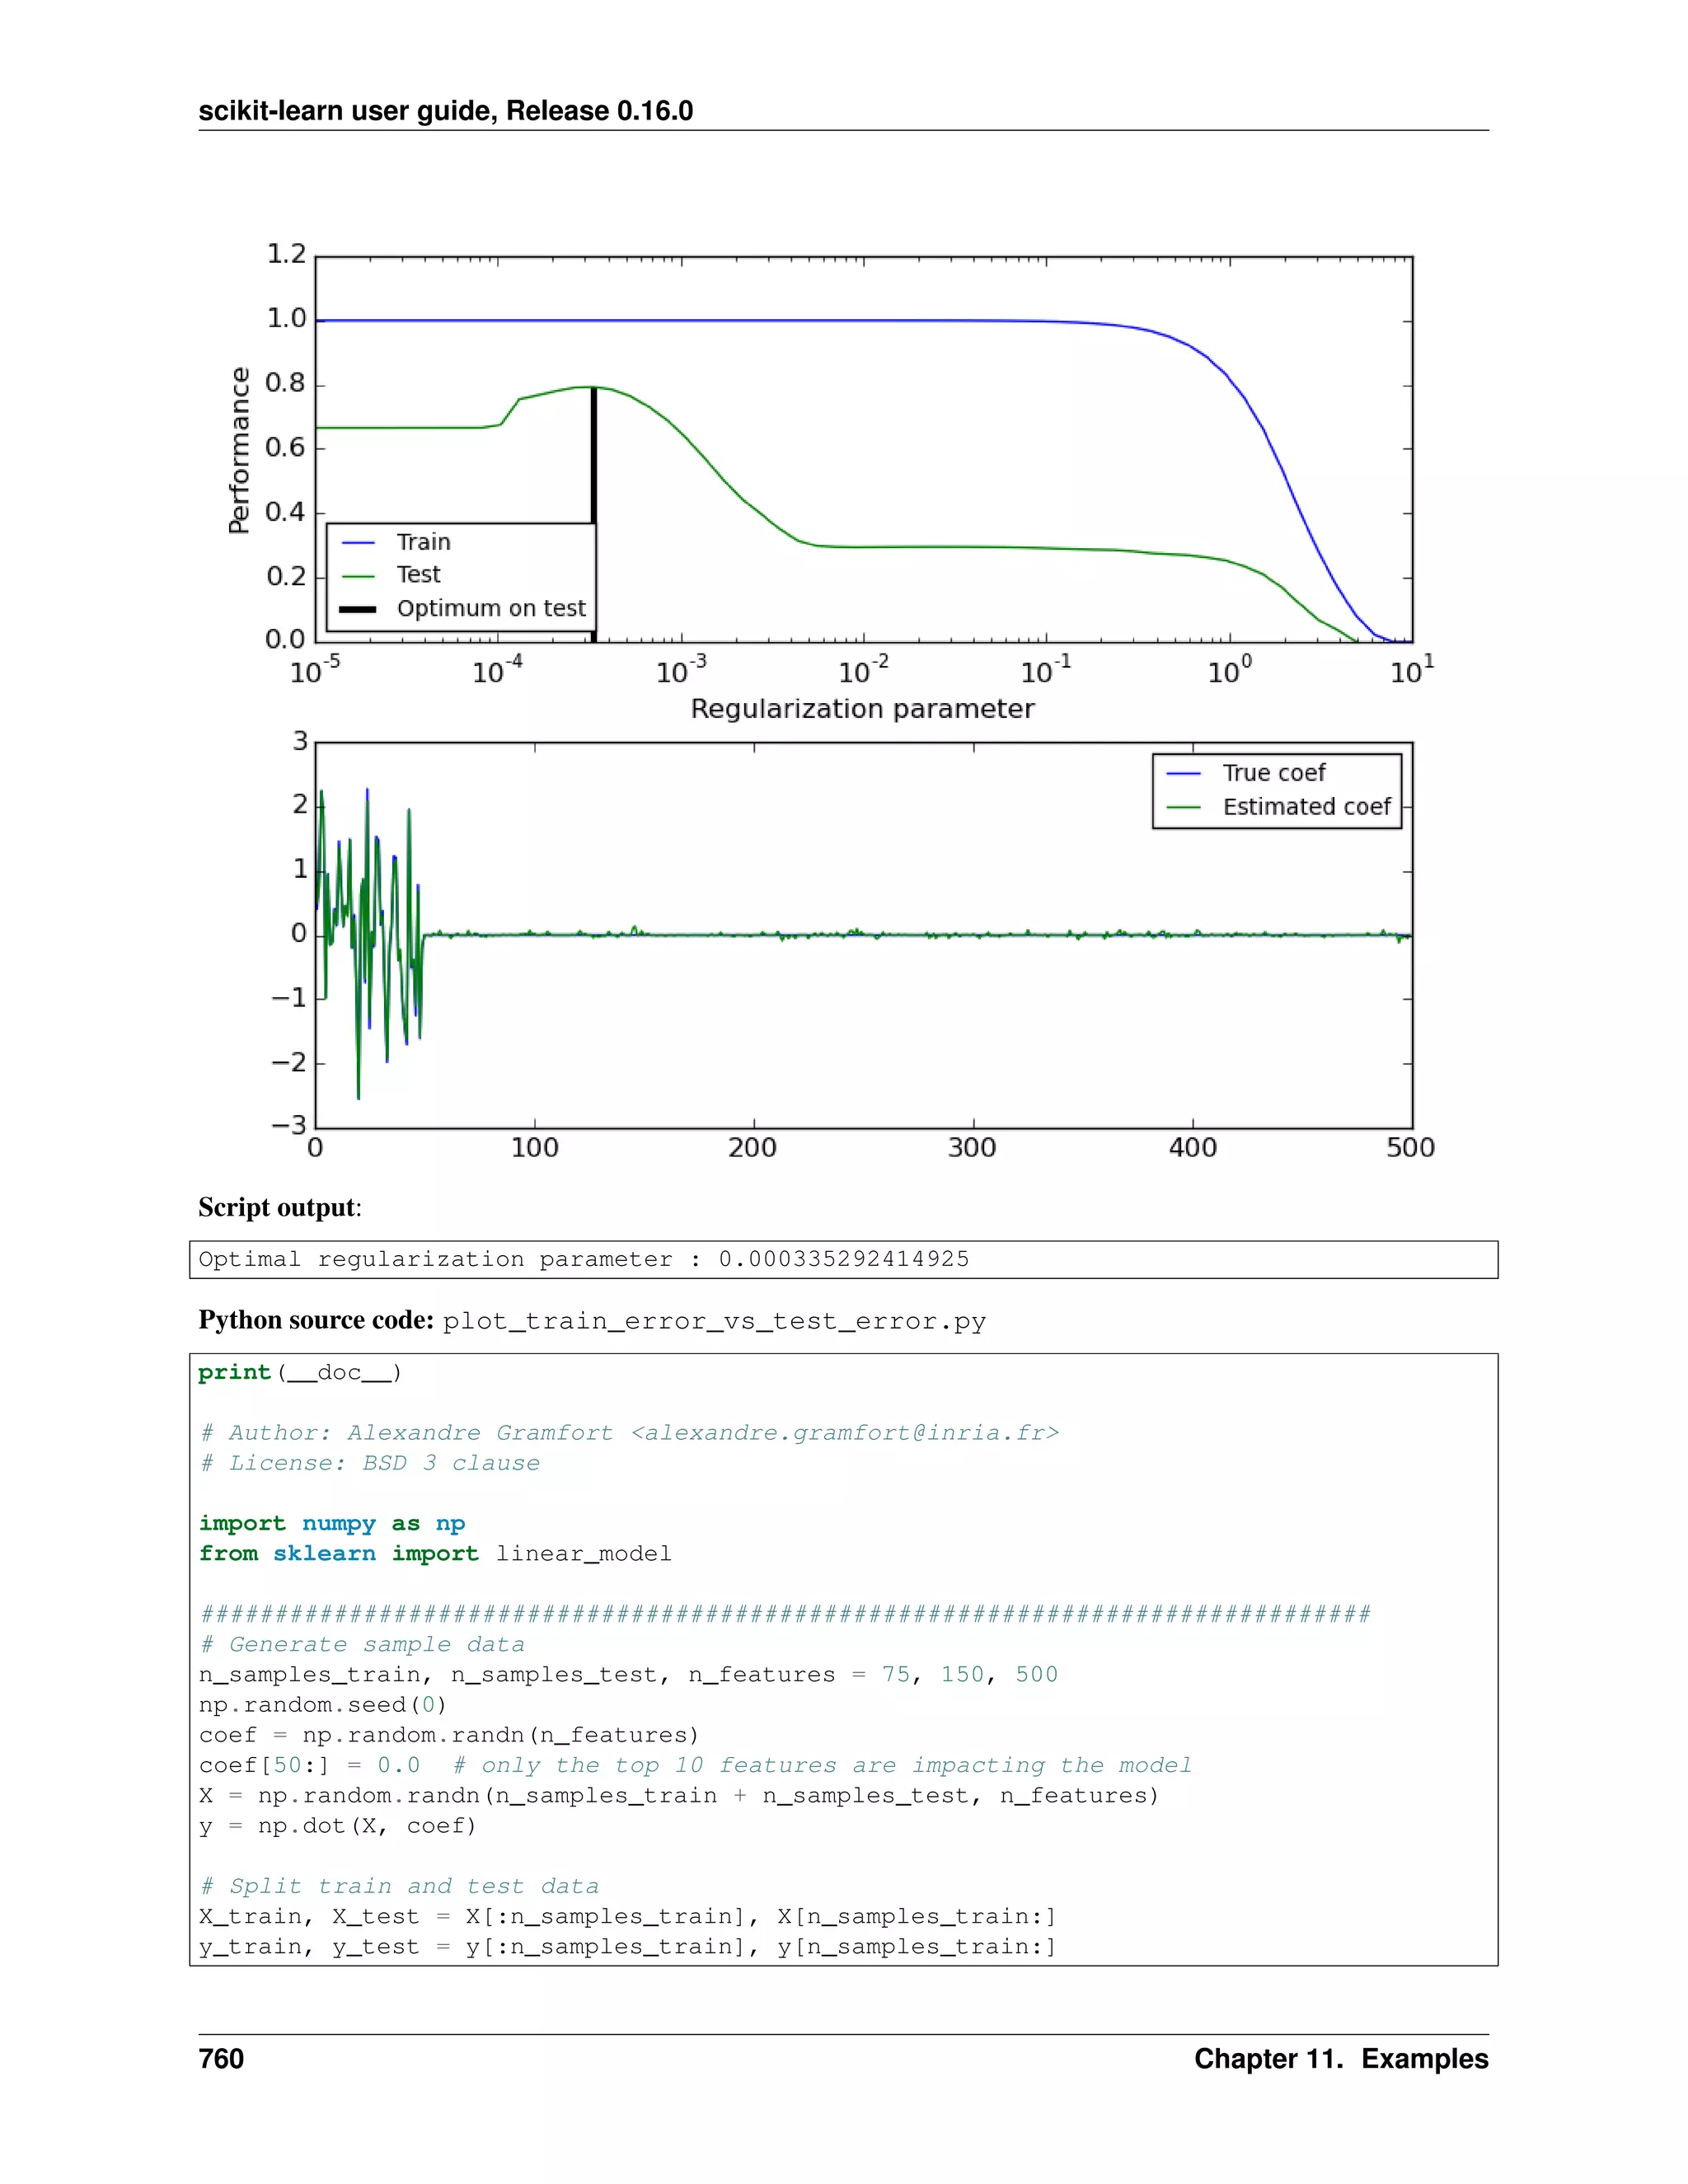Click 'coef = np.random.randn(n_features)' line

pos(449,1735)
